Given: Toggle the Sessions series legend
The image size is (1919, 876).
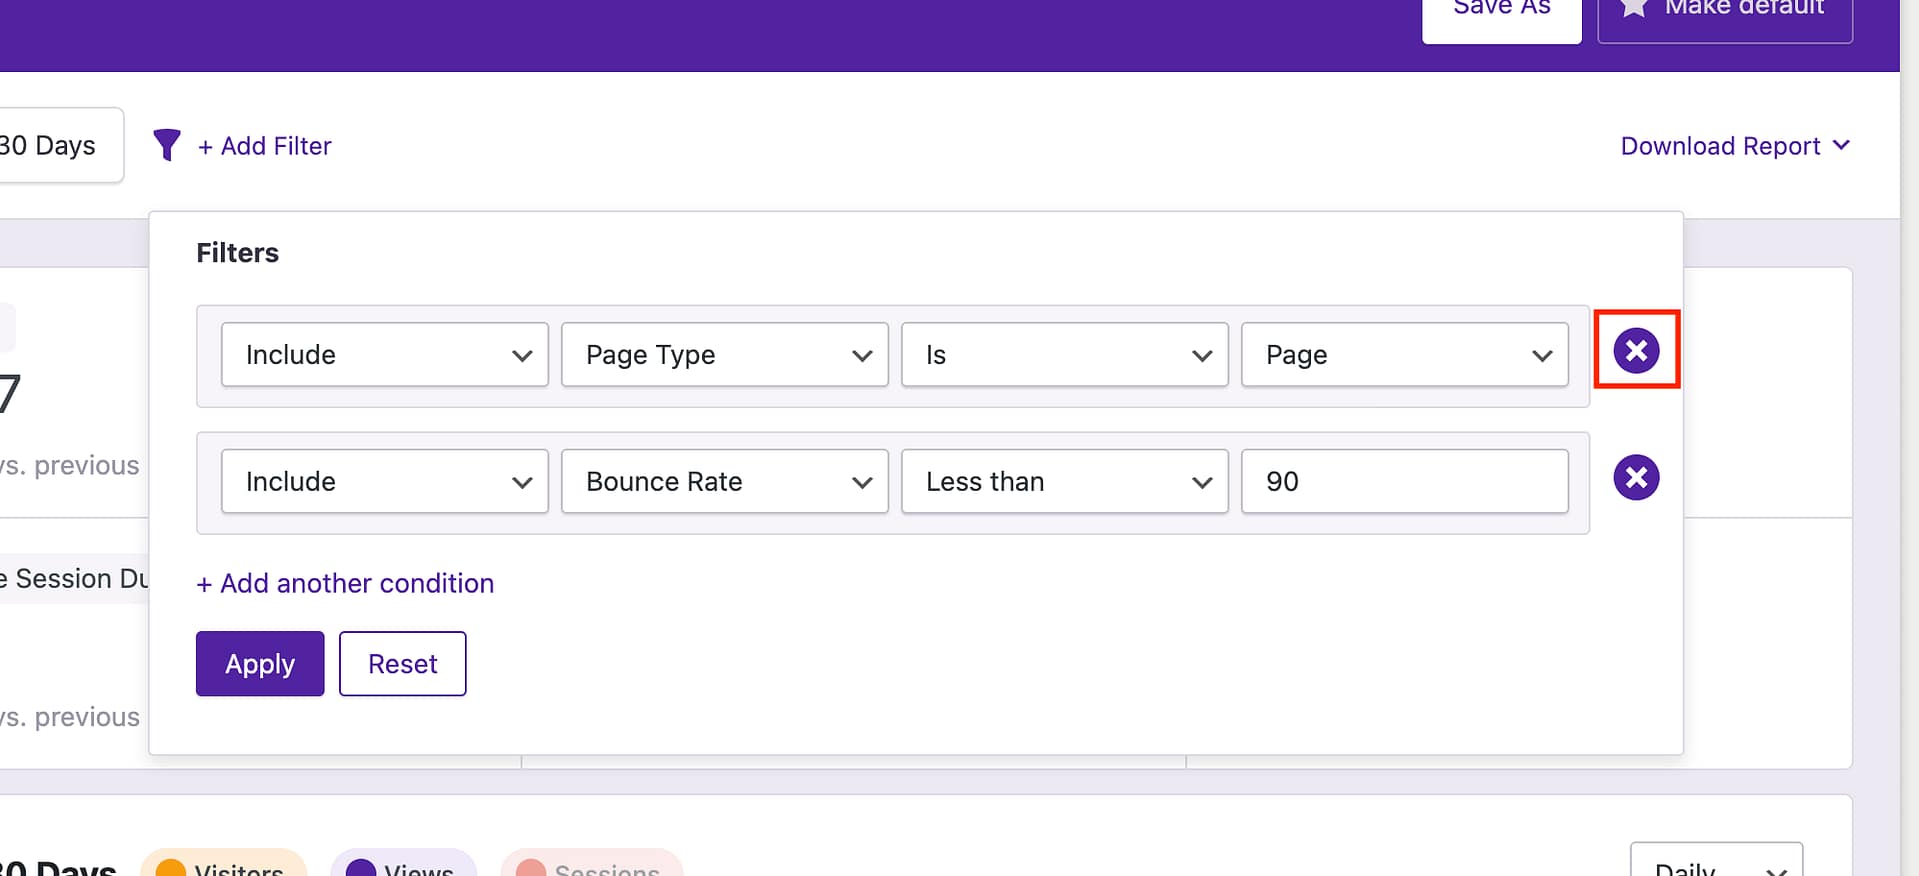Looking at the screenshot, I should (591, 866).
